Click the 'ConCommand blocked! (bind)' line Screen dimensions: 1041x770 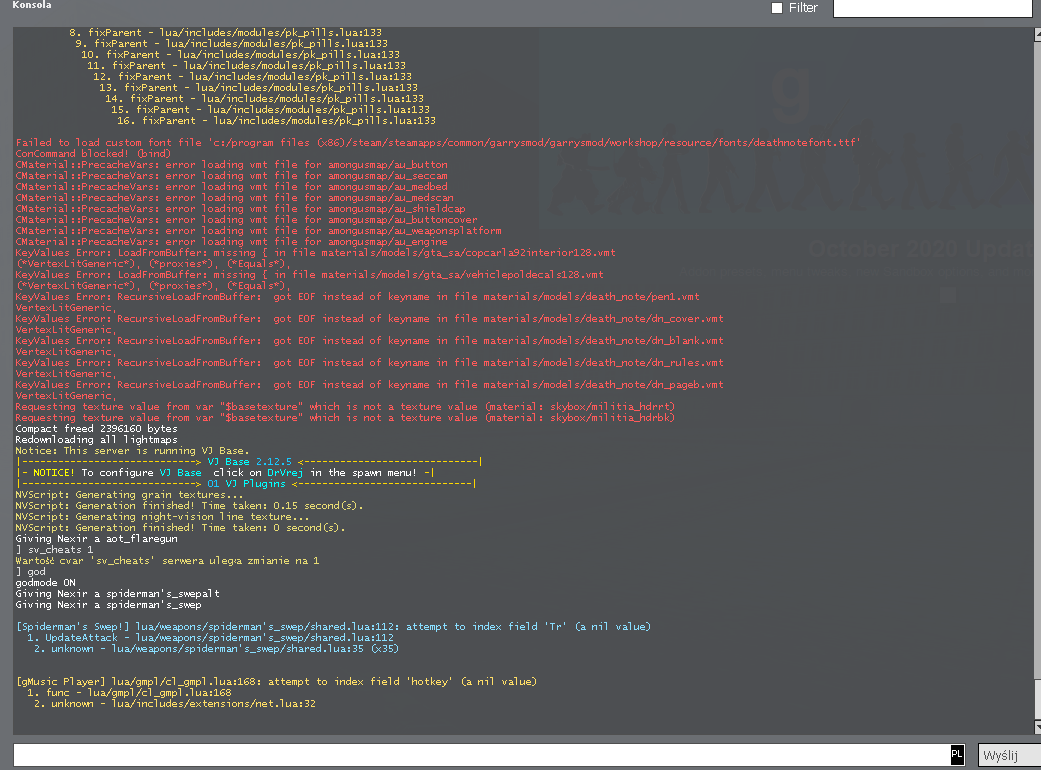tap(93, 153)
